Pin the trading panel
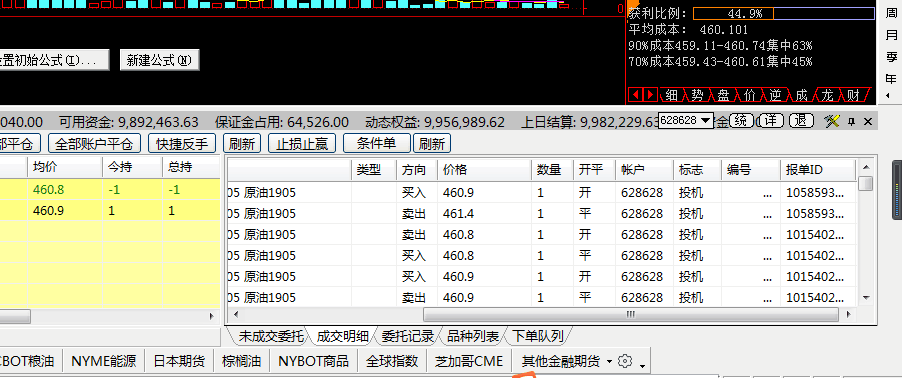 pos(852,121)
